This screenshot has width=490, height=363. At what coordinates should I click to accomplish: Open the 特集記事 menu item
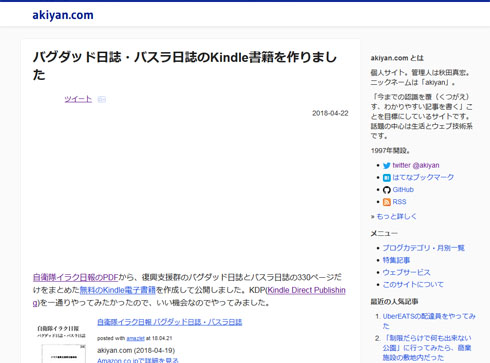click(396, 260)
